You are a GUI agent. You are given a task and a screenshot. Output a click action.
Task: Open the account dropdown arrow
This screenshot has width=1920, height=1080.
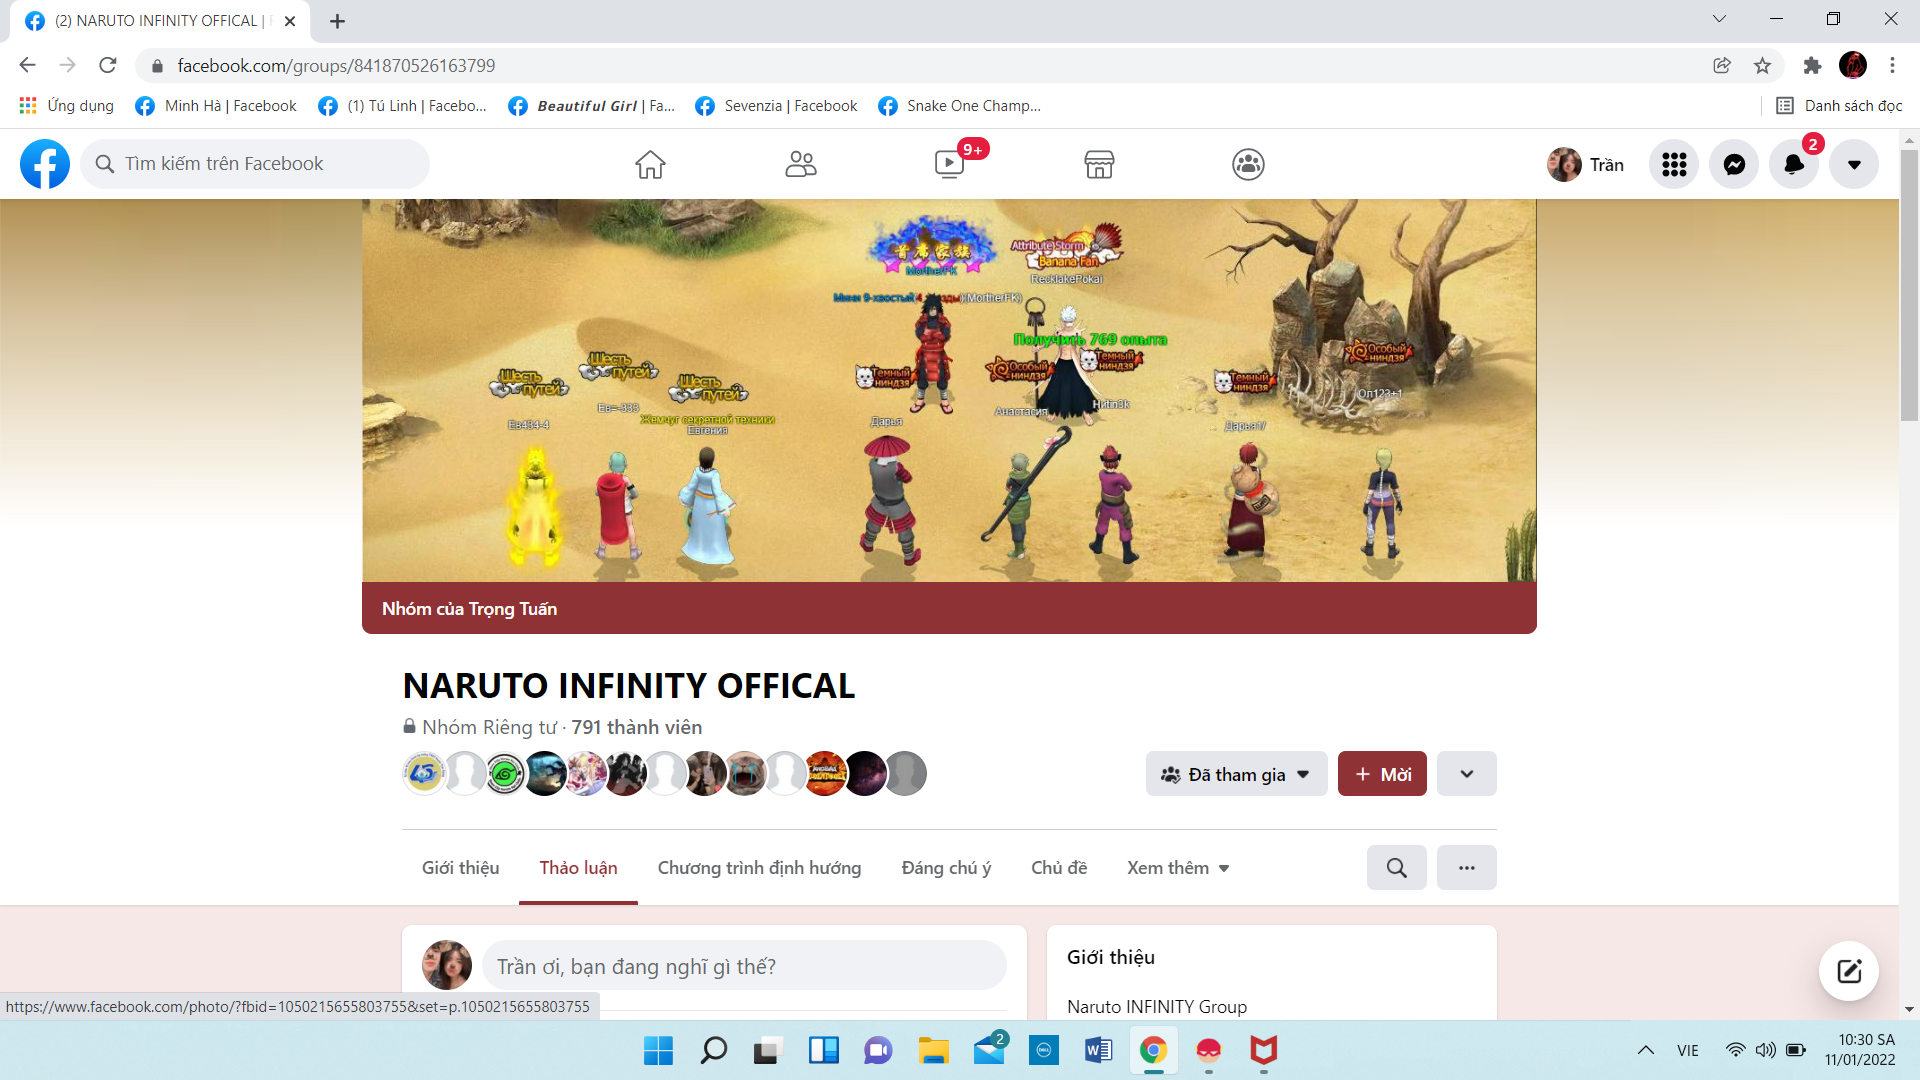(x=1854, y=164)
